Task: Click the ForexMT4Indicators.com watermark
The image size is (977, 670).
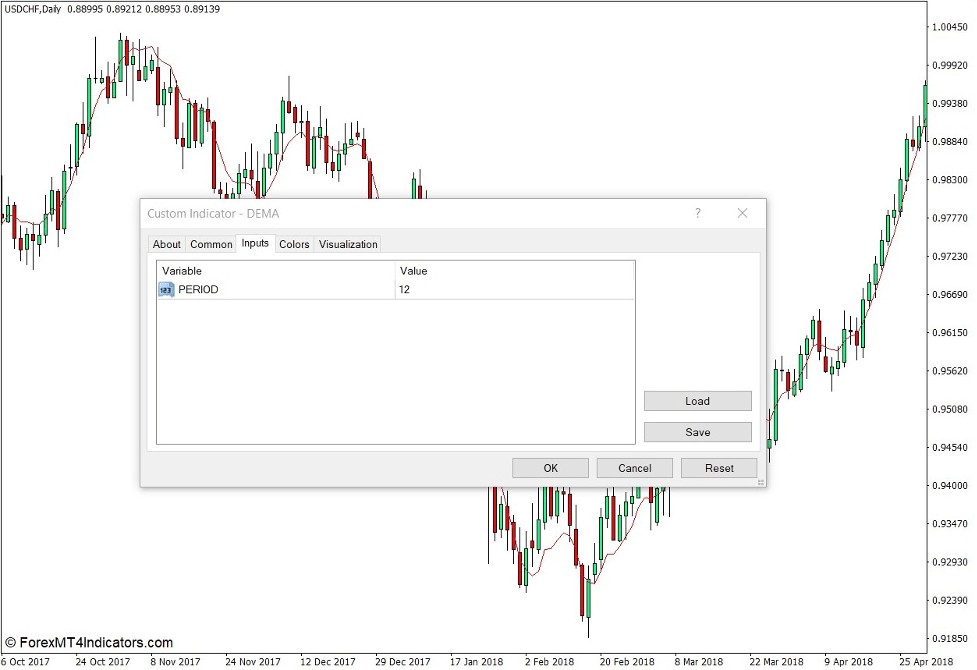Action: pyautogui.click(x=92, y=641)
